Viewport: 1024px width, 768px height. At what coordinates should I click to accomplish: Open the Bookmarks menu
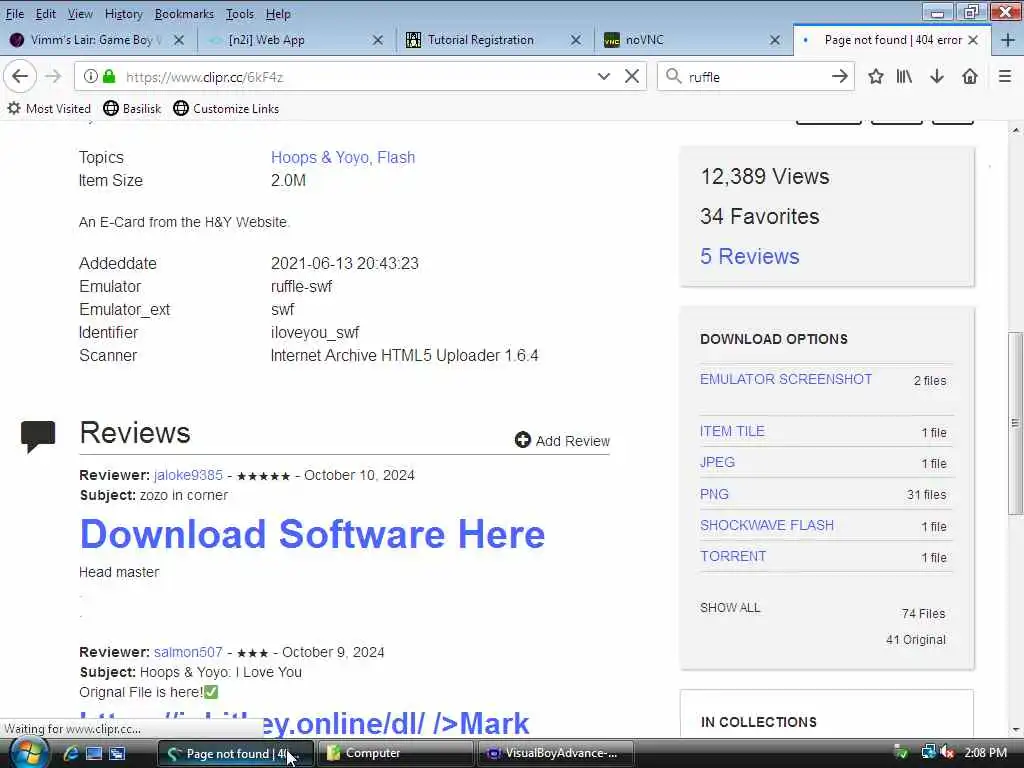pos(184,14)
